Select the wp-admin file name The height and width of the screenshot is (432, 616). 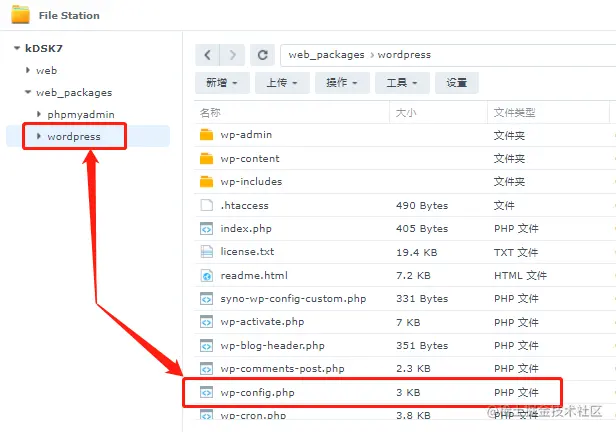[x=246, y=135]
